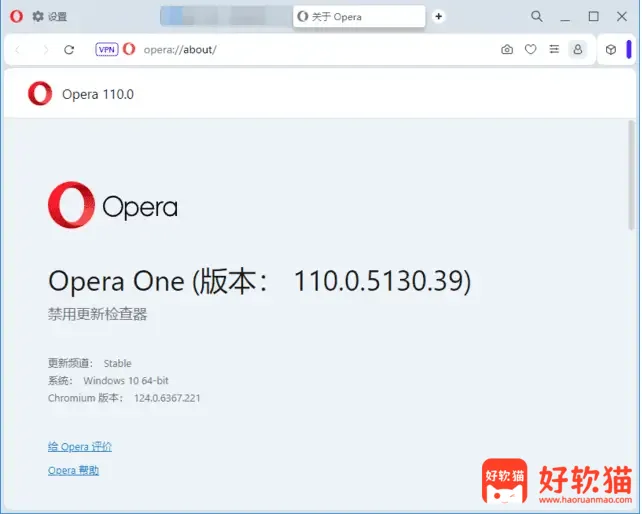
Task: Click the Windows 10 64-bit text
Action: (x=126, y=380)
